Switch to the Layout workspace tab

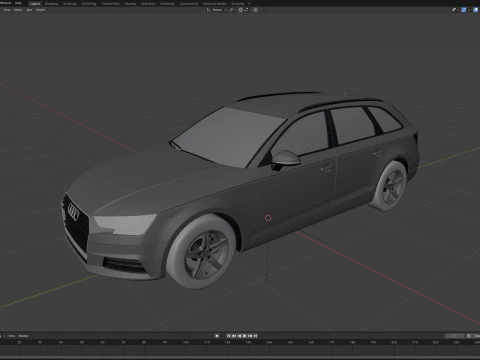tap(35, 4)
